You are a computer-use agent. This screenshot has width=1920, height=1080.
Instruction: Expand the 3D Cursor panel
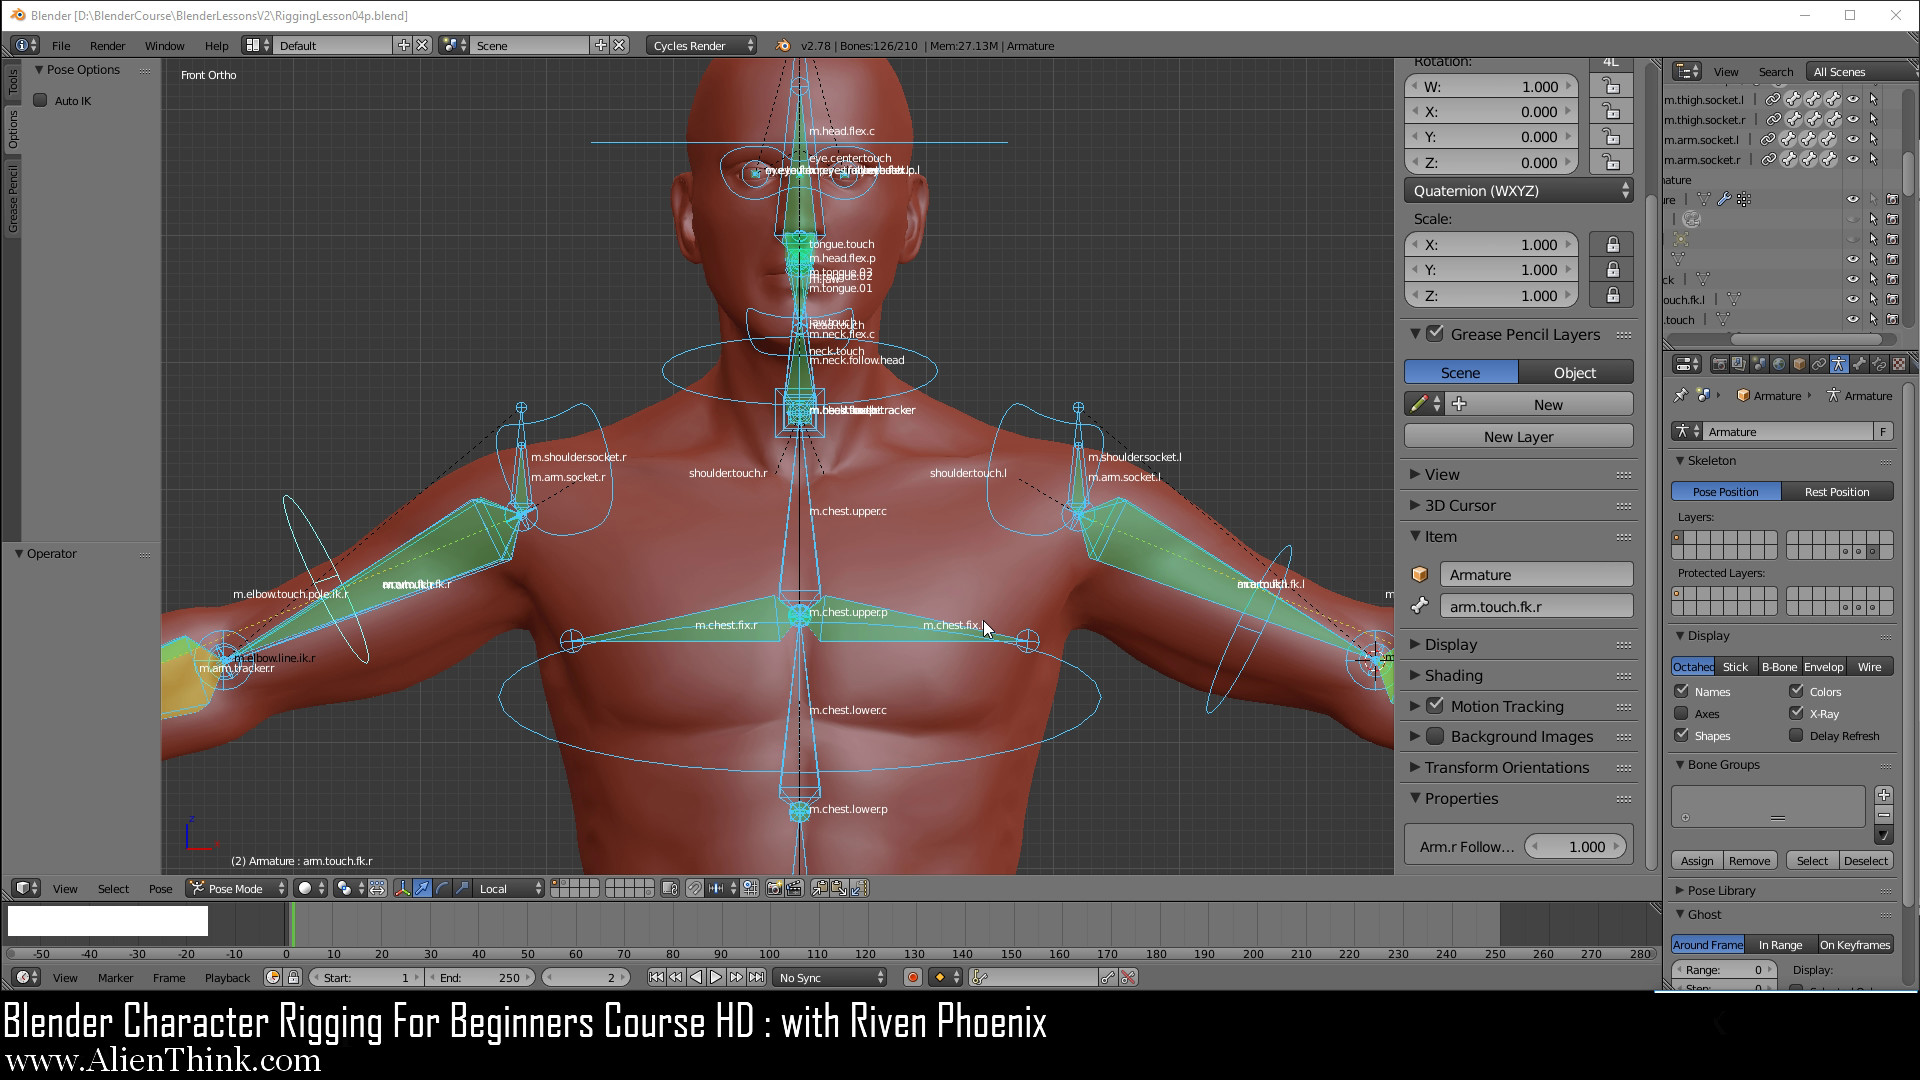click(1460, 505)
